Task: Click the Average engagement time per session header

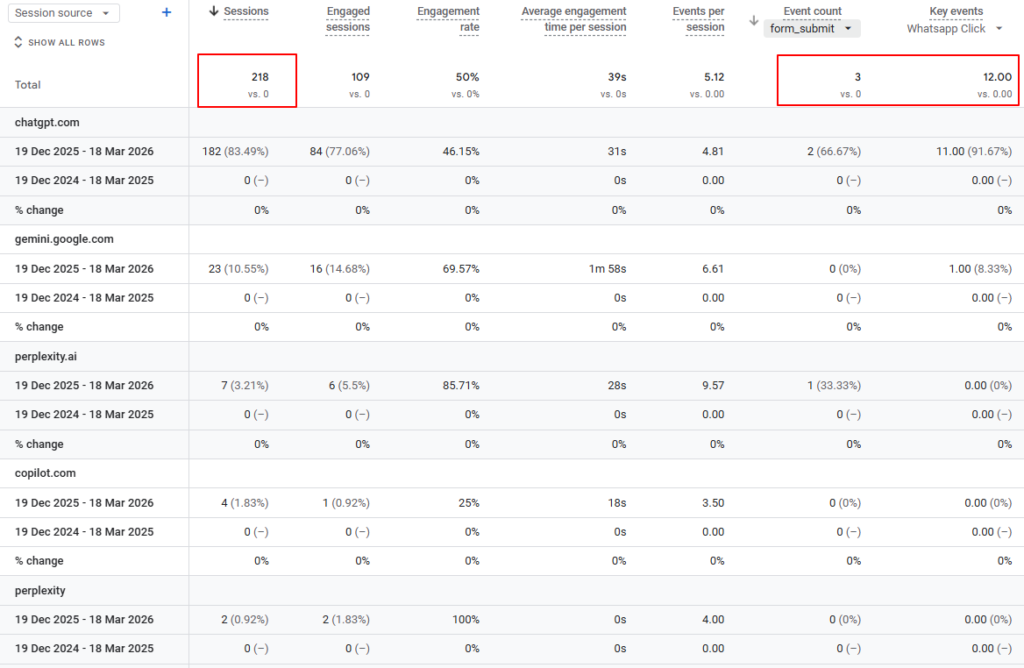Action: (573, 19)
